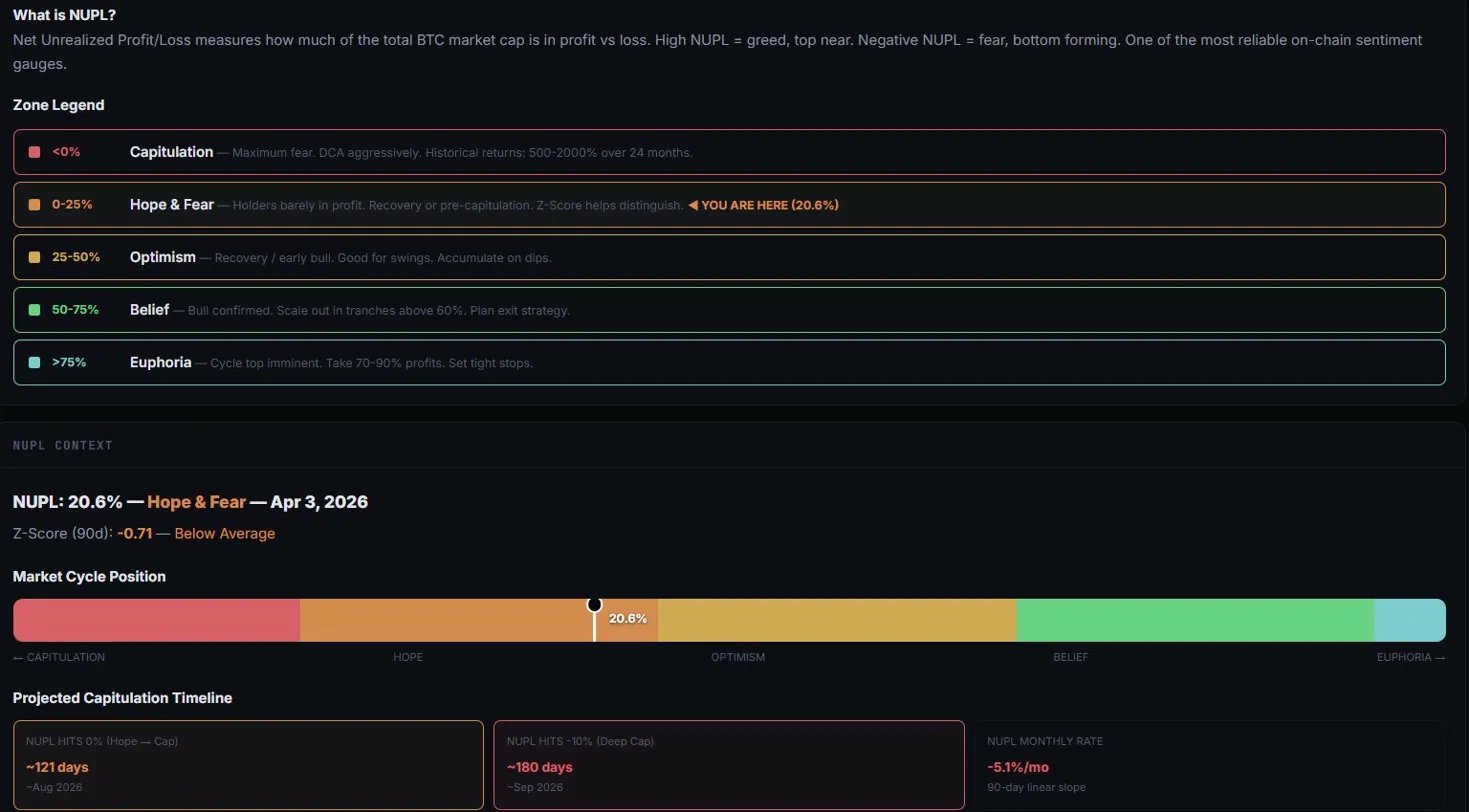The height and width of the screenshot is (812, 1469).
Task: Expand the Projected Capitulation Timeline section
Action: [x=122, y=698]
